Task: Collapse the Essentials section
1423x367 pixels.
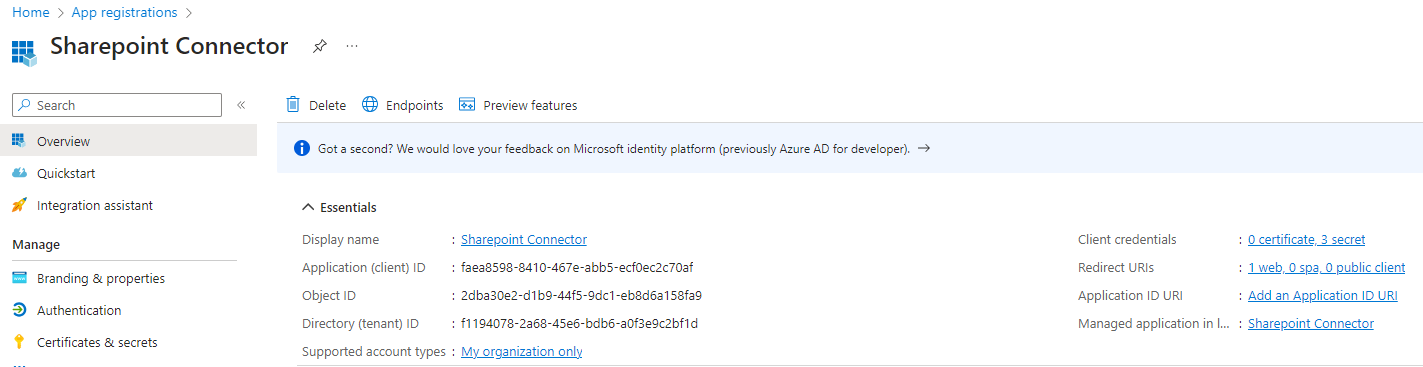Action: coord(308,207)
